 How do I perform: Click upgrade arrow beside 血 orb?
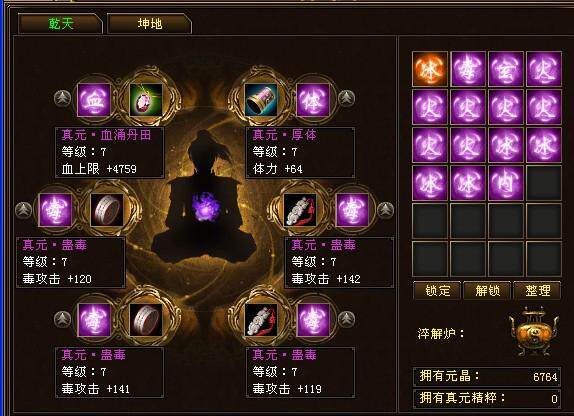click(x=62, y=98)
